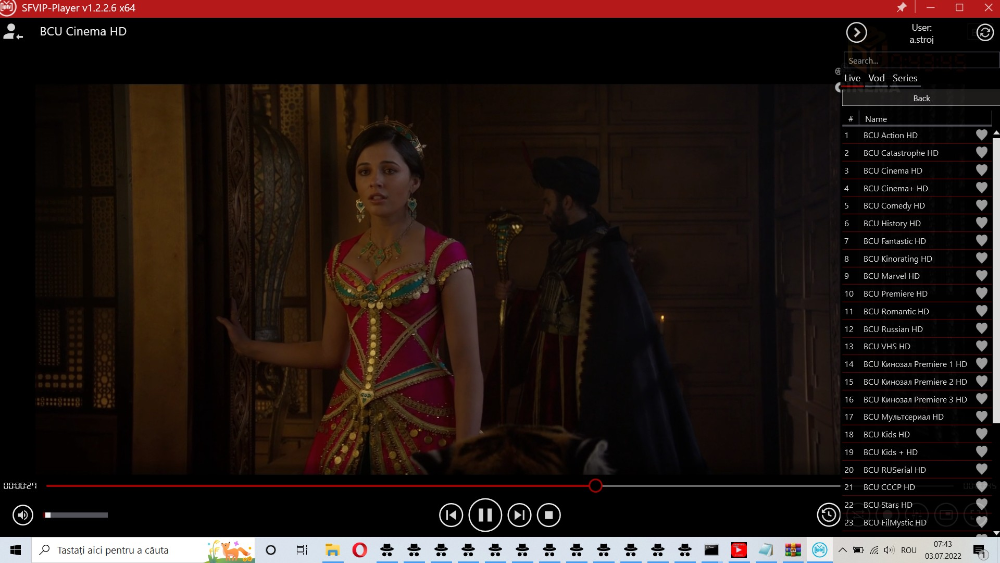Open the playback history clock icon

coord(828,515)
